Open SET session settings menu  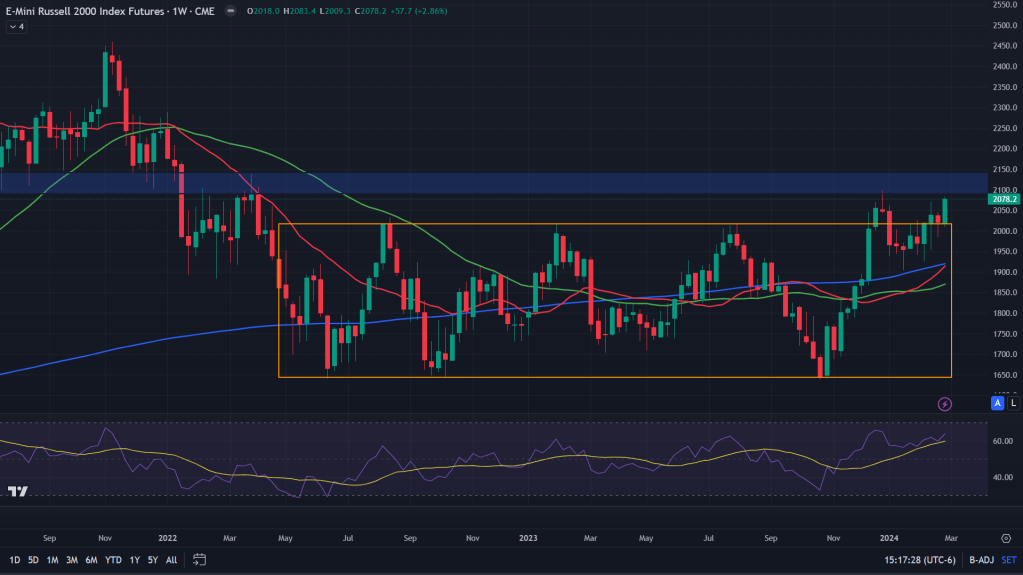pyautogui.click(x=1009, y=560)
